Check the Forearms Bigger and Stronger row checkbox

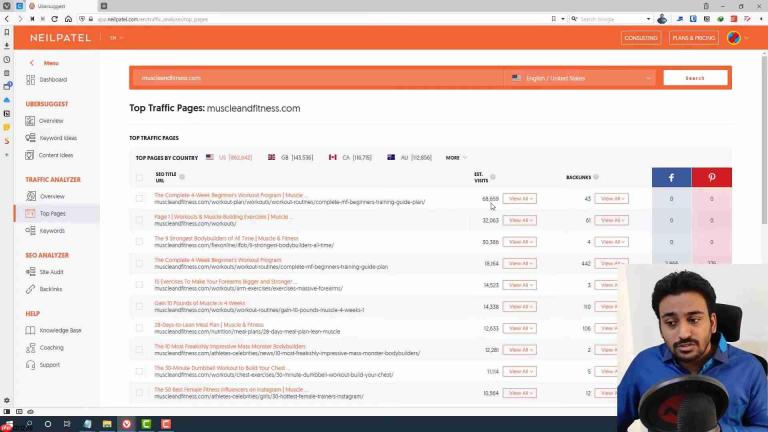click(x=140, y=285)
